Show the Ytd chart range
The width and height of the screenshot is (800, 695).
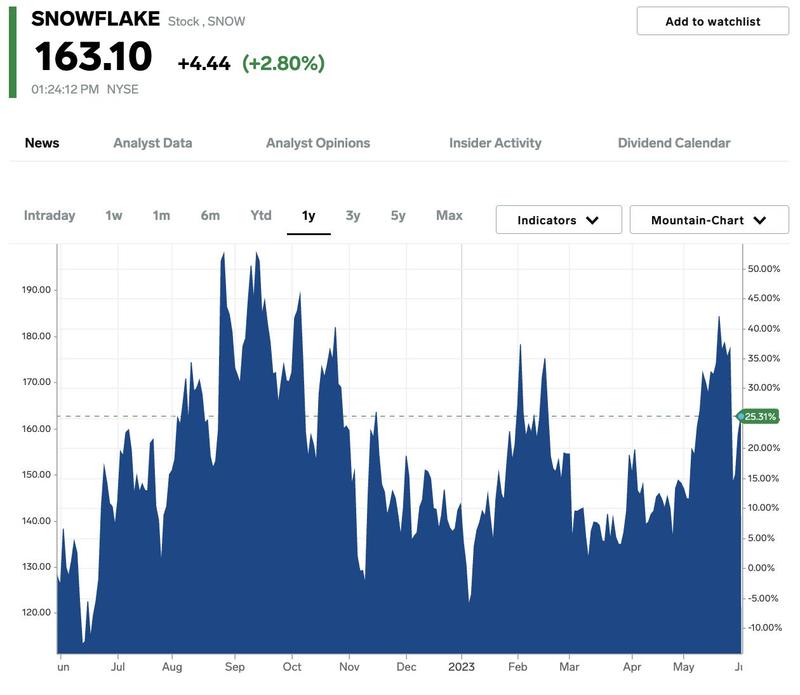[x=261, y=215]
